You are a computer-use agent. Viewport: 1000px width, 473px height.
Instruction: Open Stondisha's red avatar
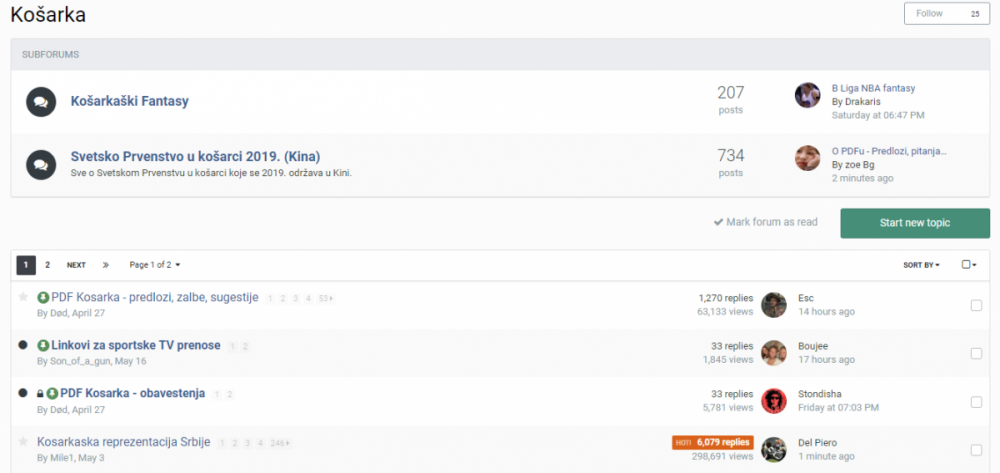click(x=773, y=401)
